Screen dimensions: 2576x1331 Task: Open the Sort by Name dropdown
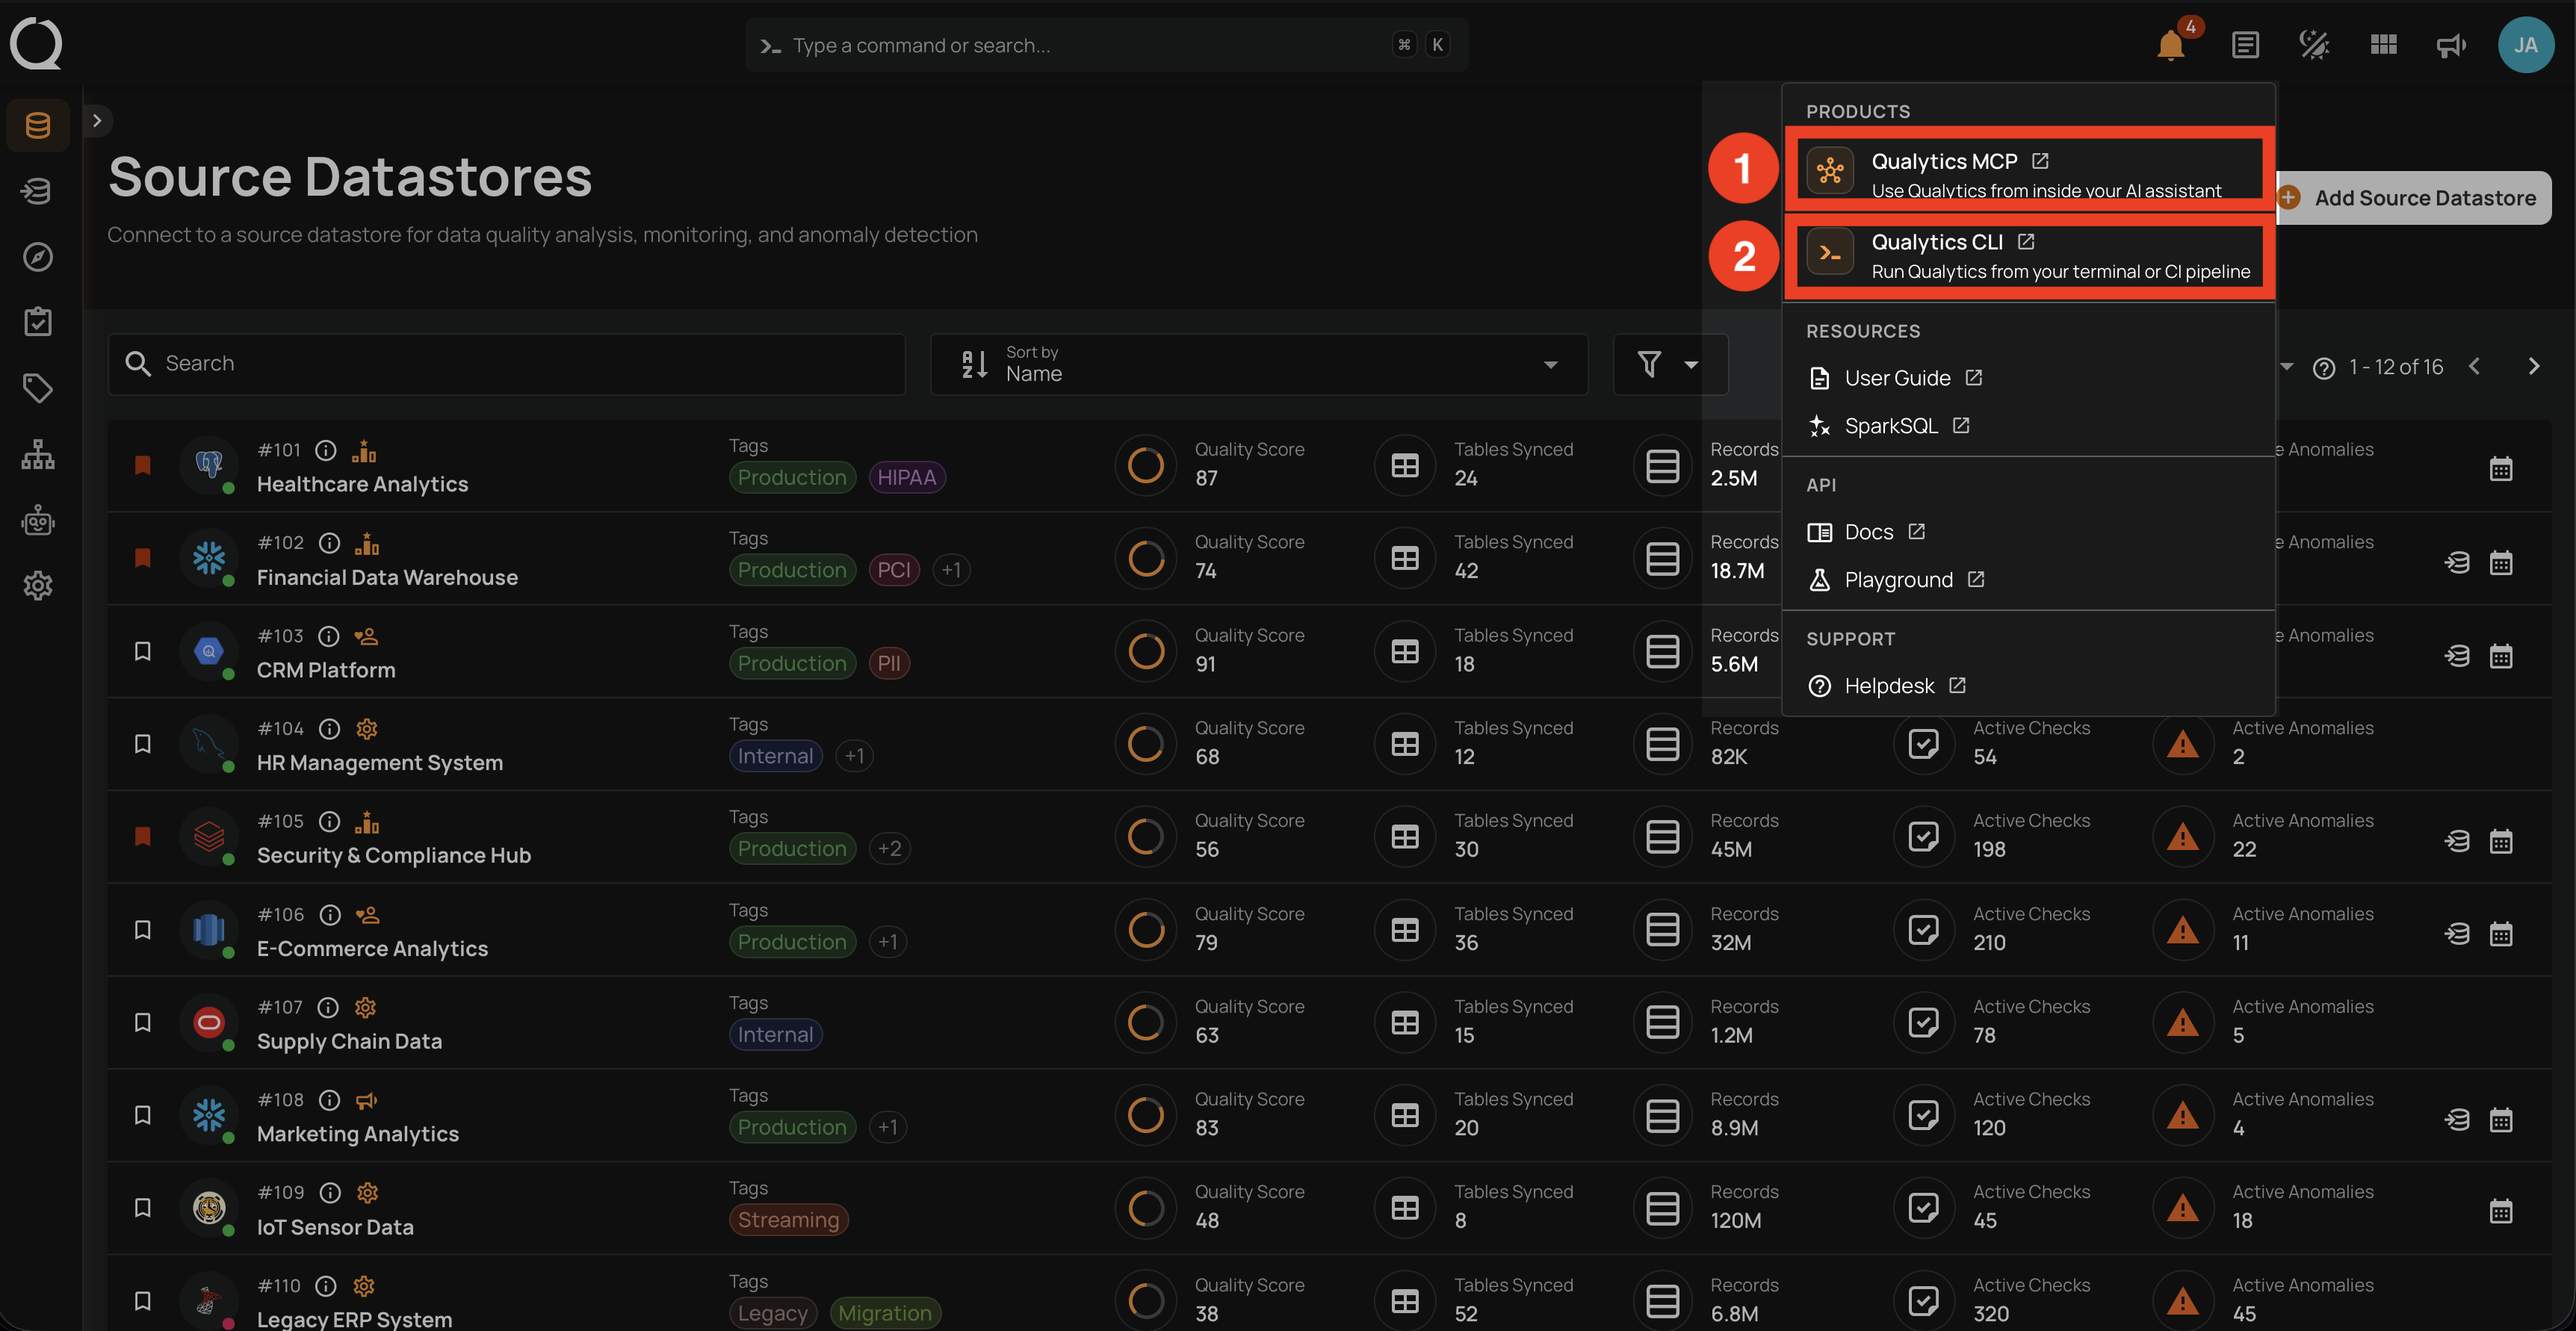(1258, 364)
